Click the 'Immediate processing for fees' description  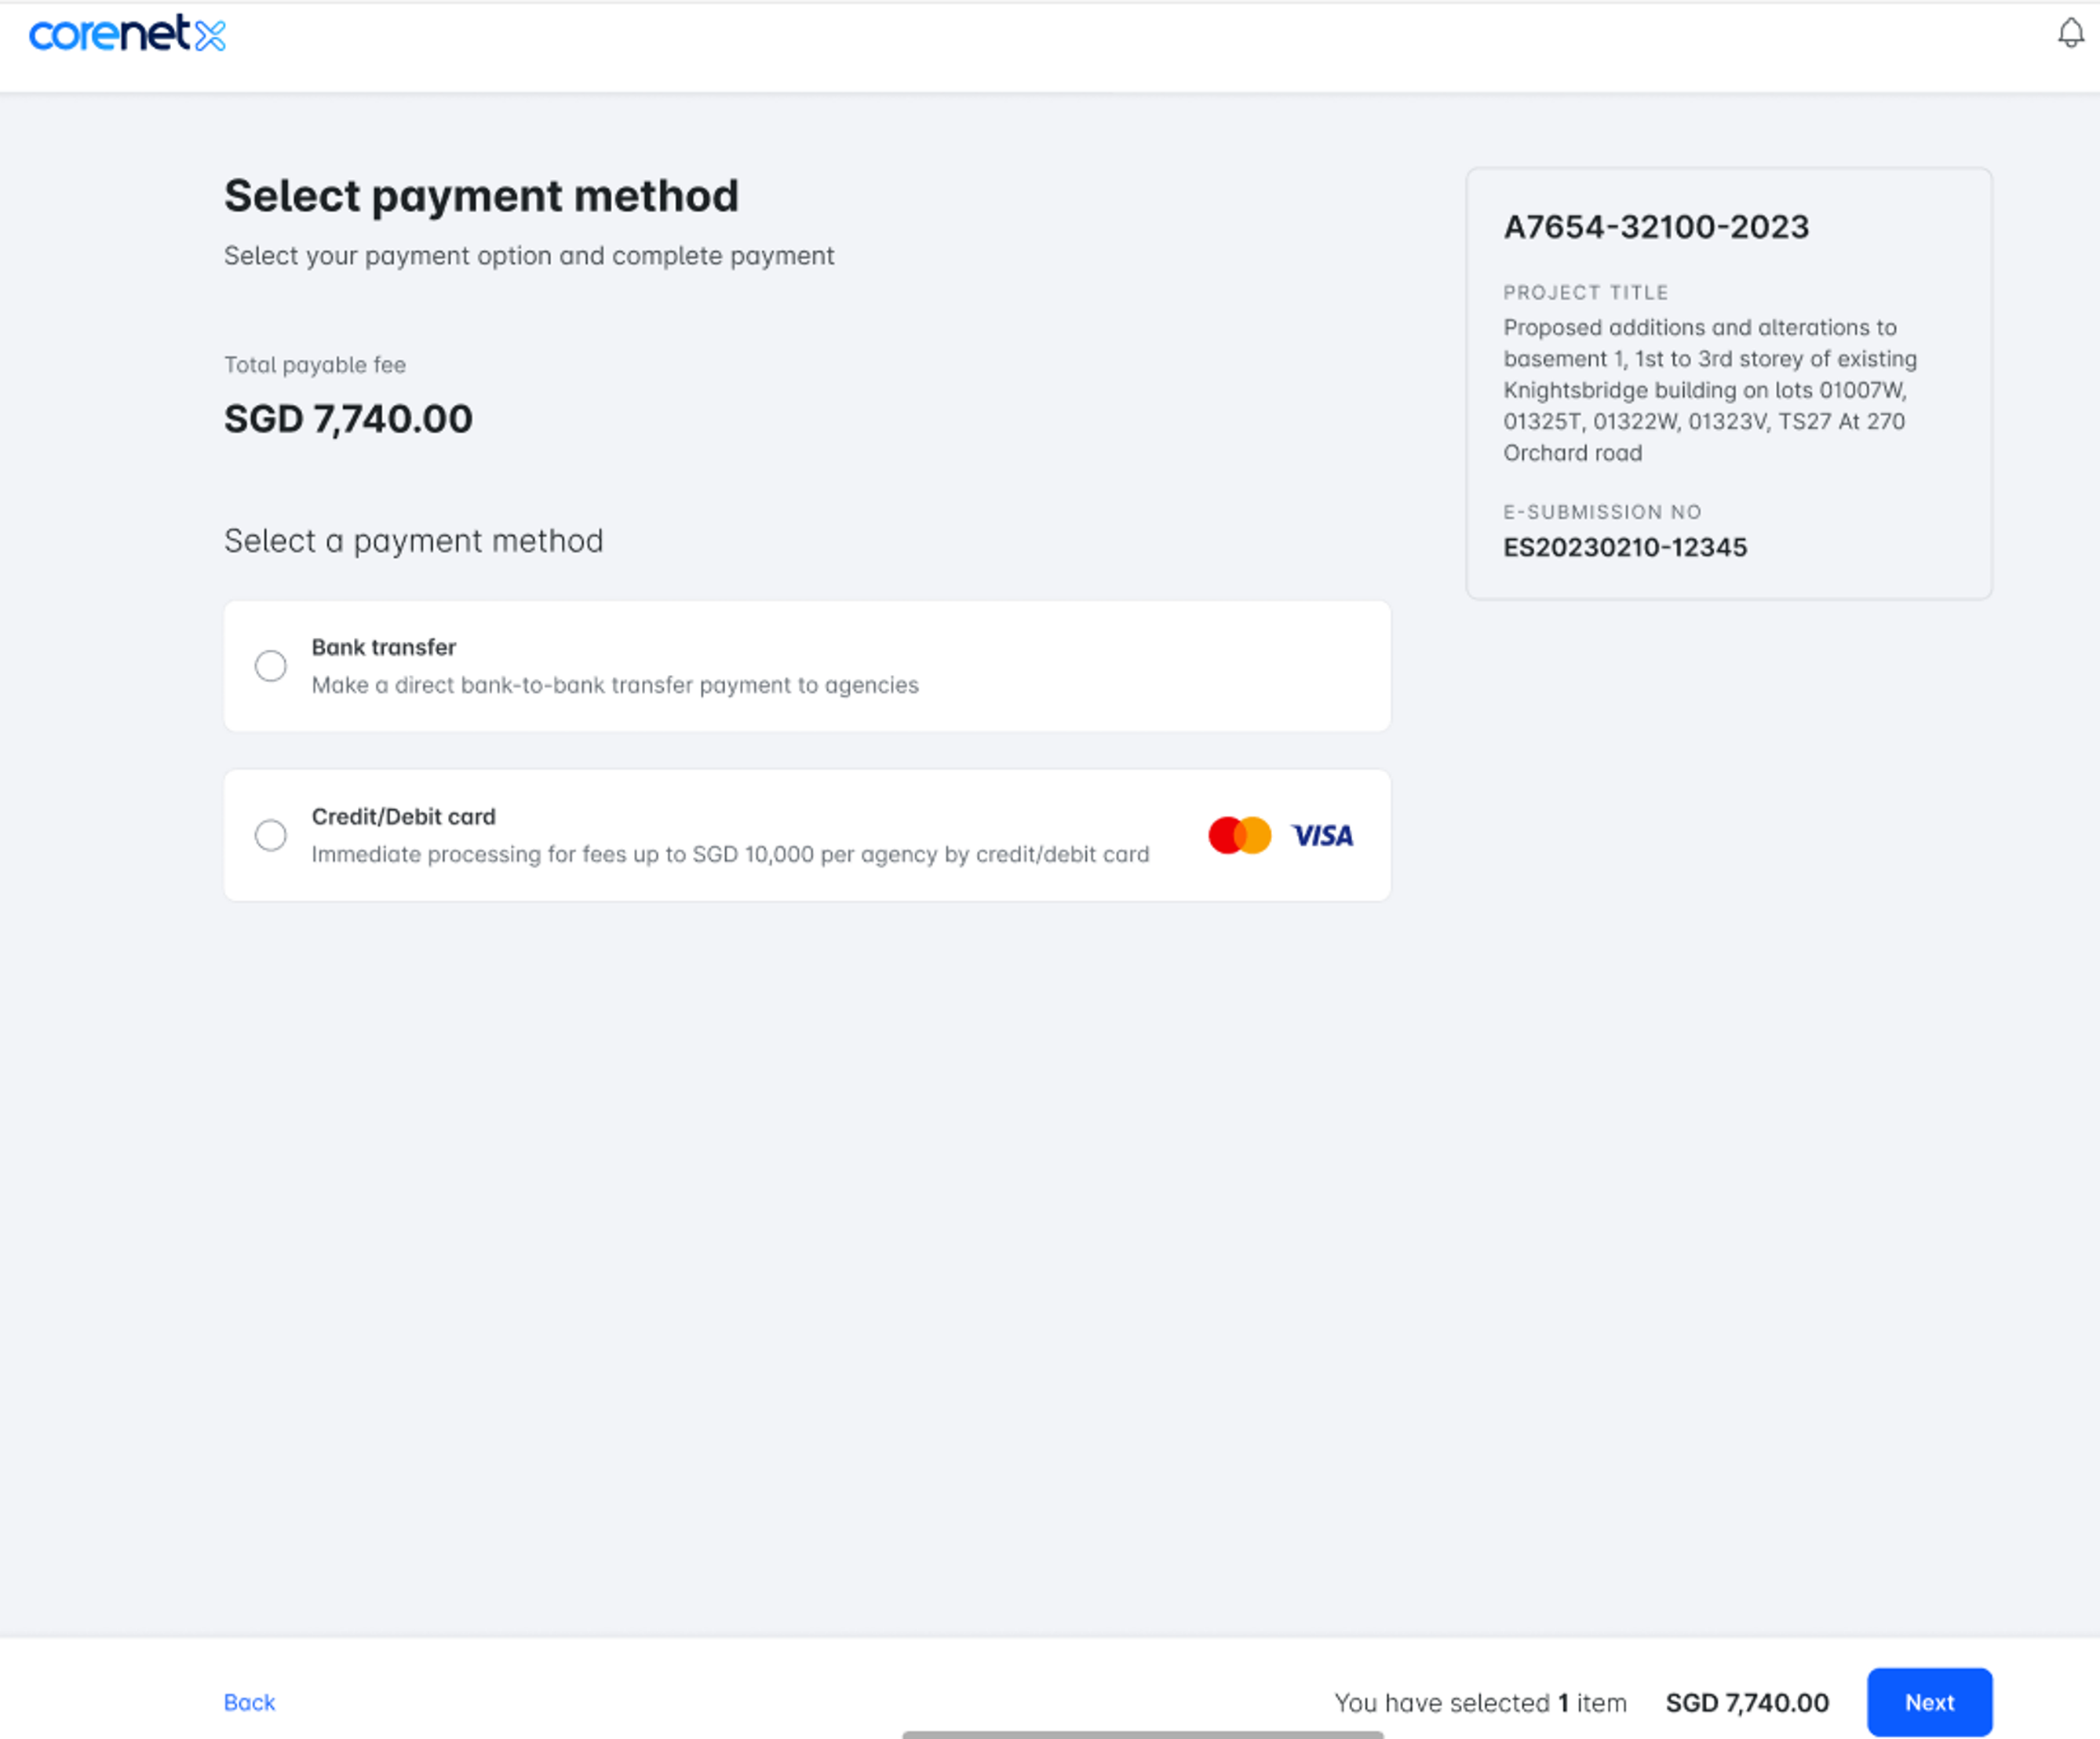[730, 854]
